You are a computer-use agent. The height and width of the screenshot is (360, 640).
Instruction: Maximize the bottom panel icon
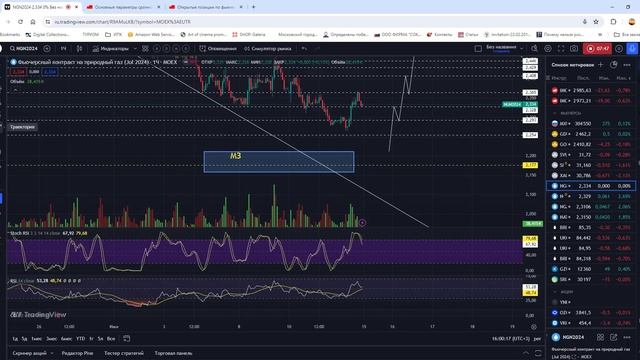(x=538, y=353)
